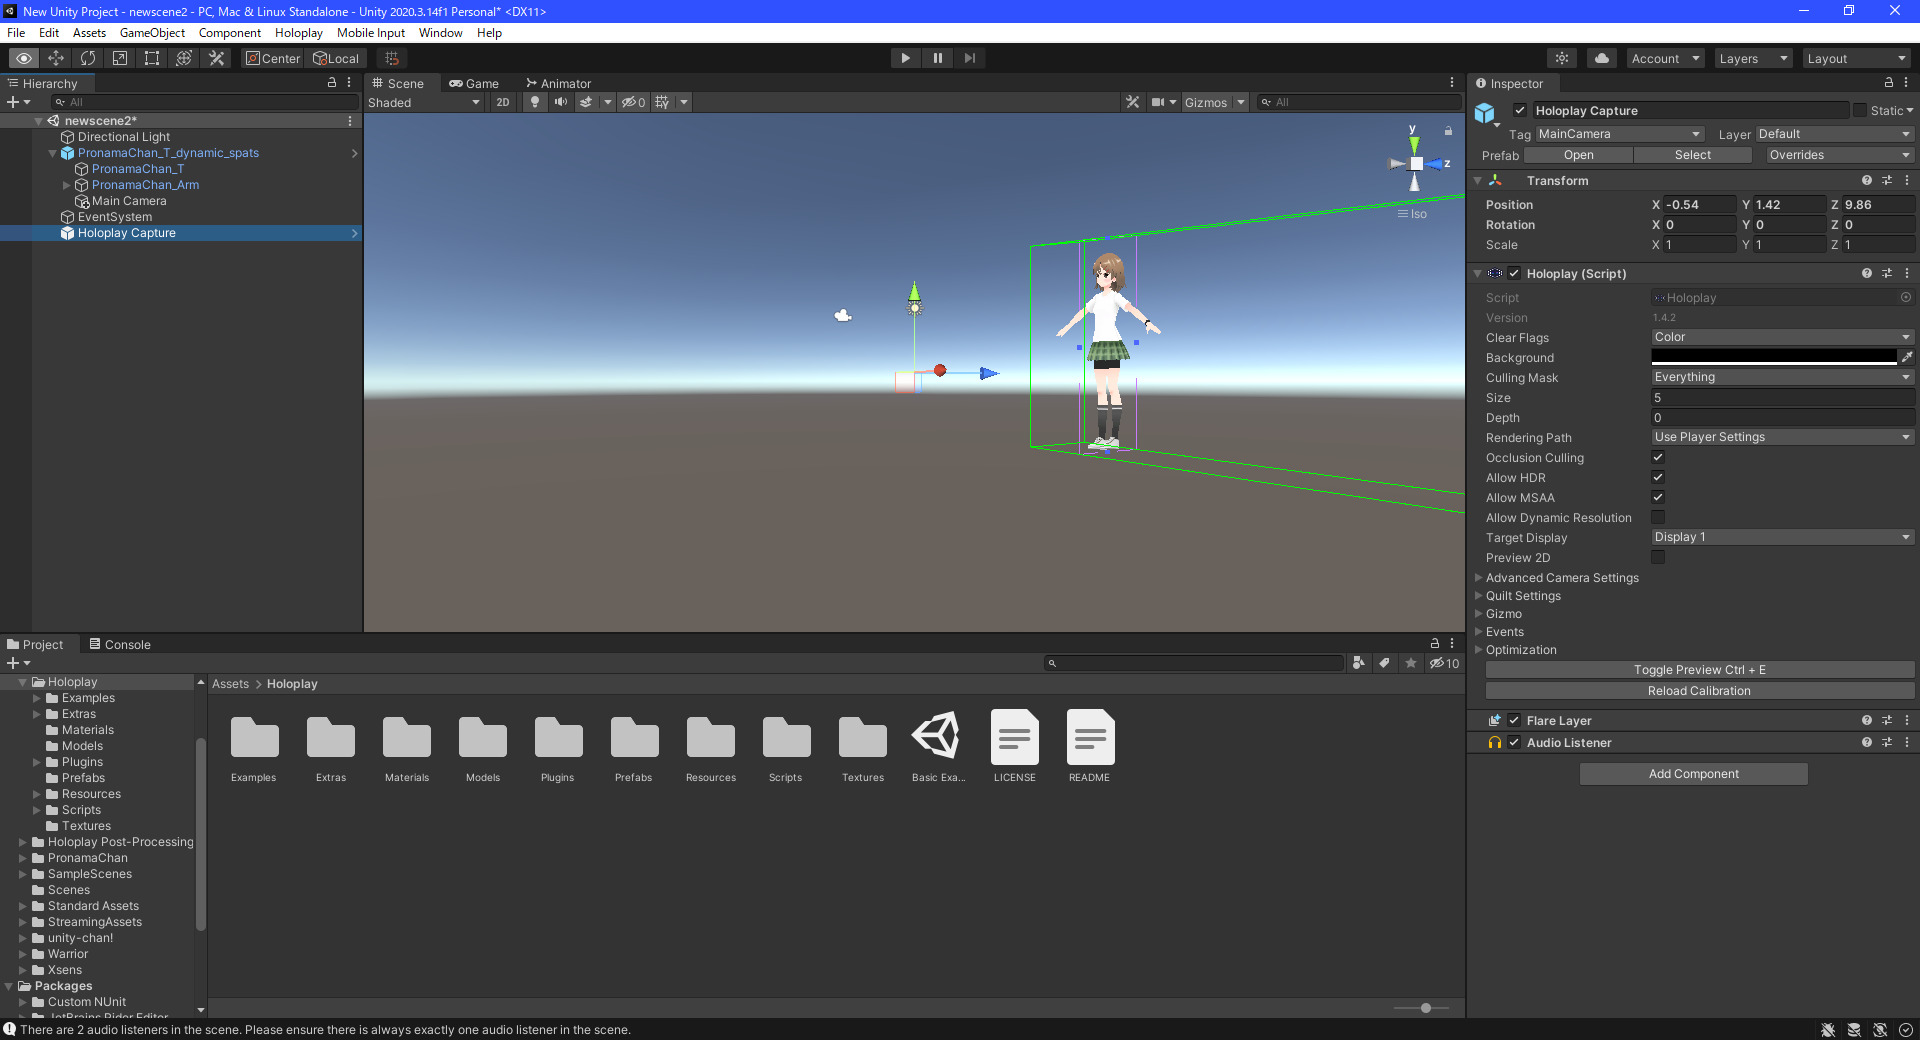This screenshot has width=1920, height=1040.
Task: Disable the Allow HDR checkbox
Action: (1658, 477)
